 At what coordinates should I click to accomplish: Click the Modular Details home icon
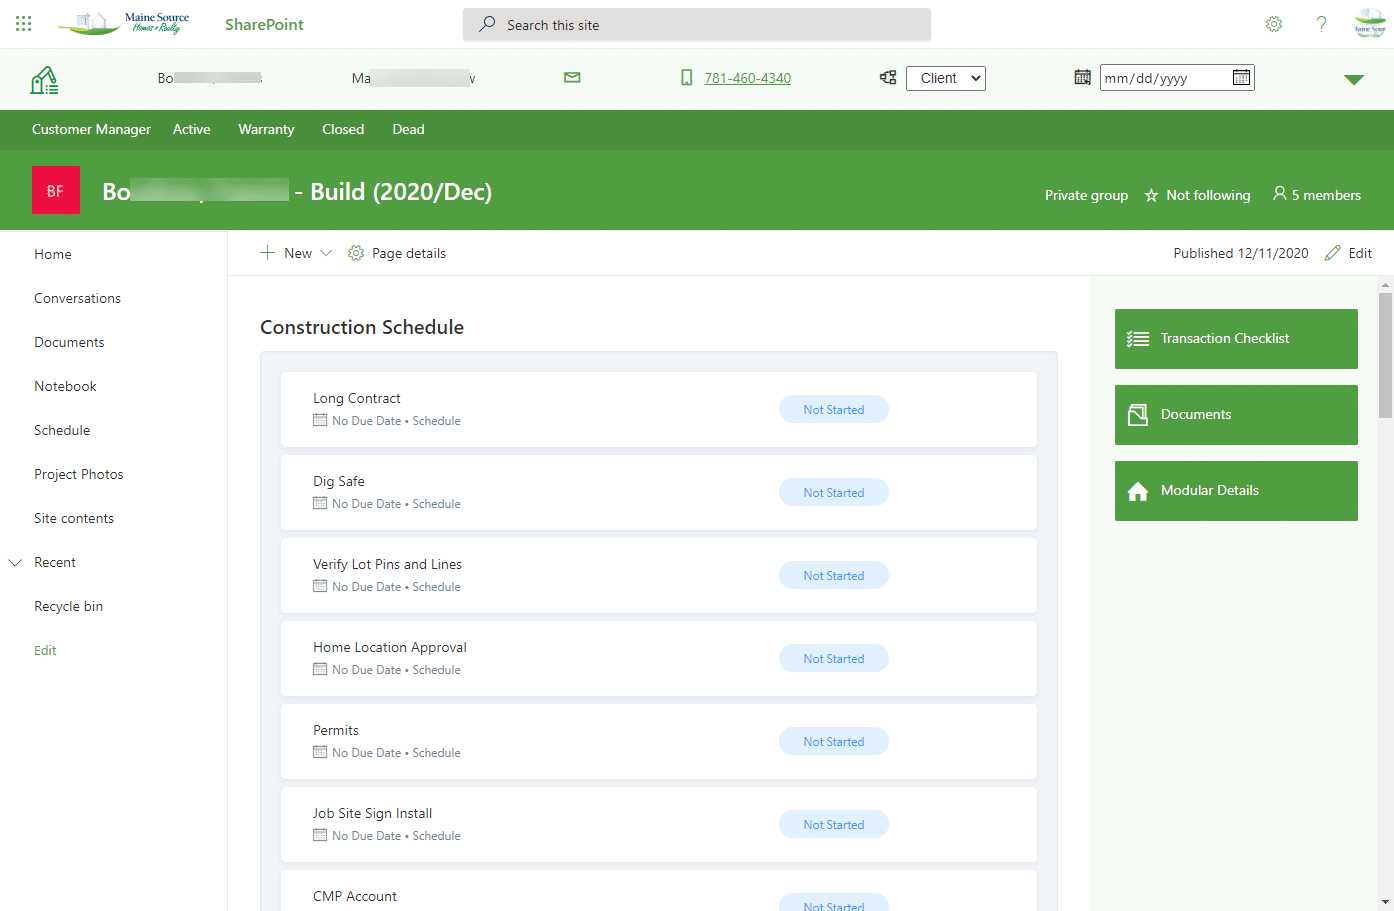pos(1138,491)
